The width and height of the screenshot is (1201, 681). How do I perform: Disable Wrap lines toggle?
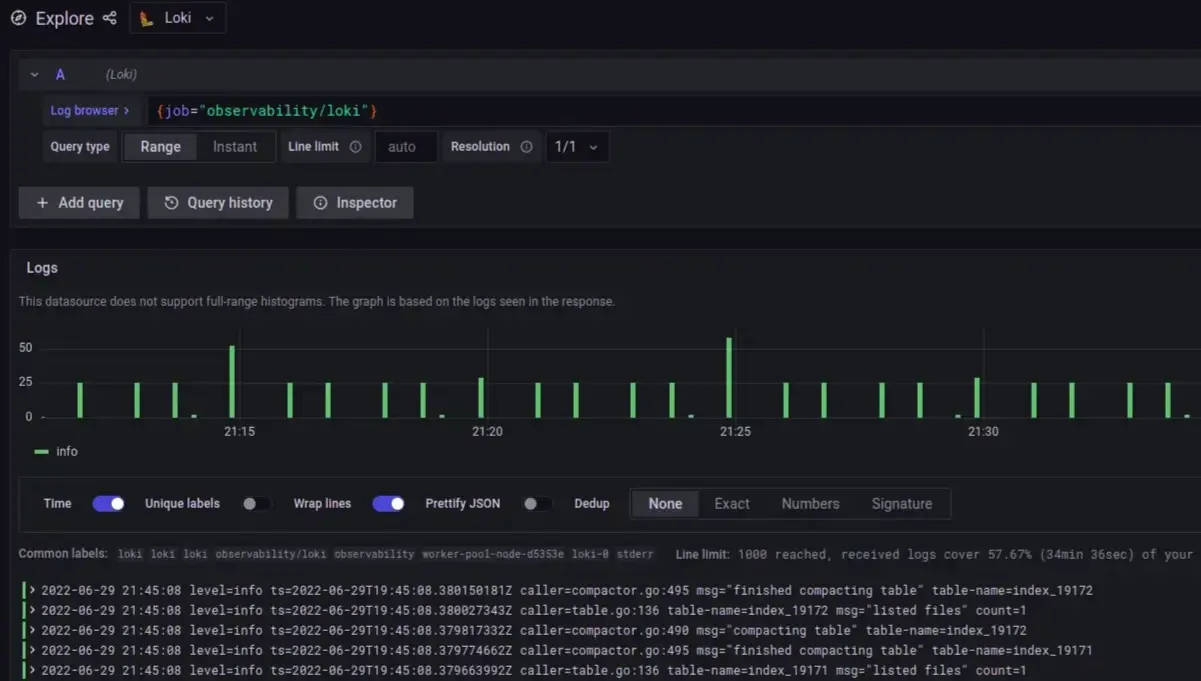[389, 504]
